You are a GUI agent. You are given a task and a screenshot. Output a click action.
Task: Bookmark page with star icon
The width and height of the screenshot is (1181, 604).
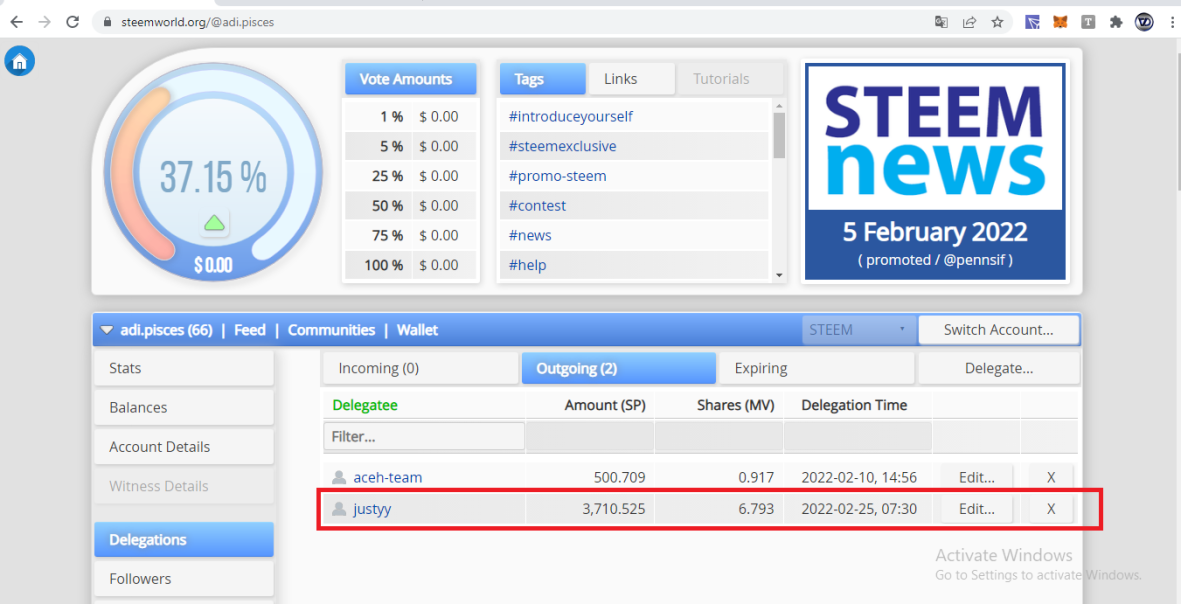pos(997,22)
